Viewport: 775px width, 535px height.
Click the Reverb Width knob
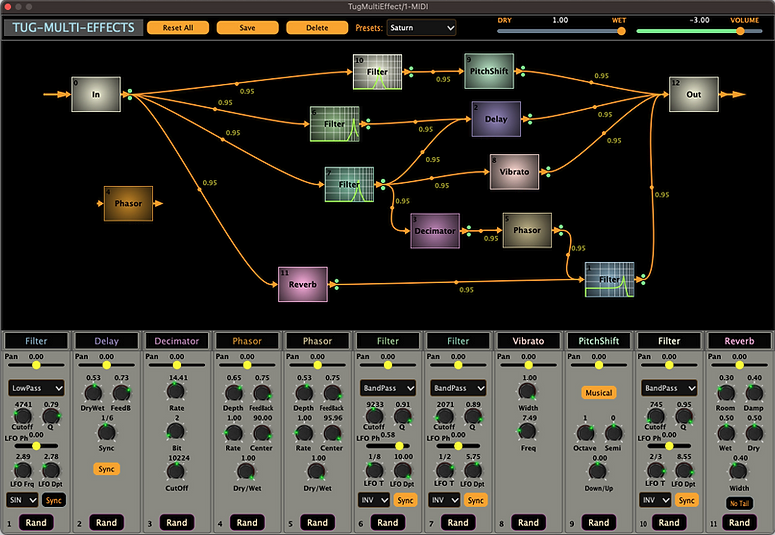click(x=738, y=471)
